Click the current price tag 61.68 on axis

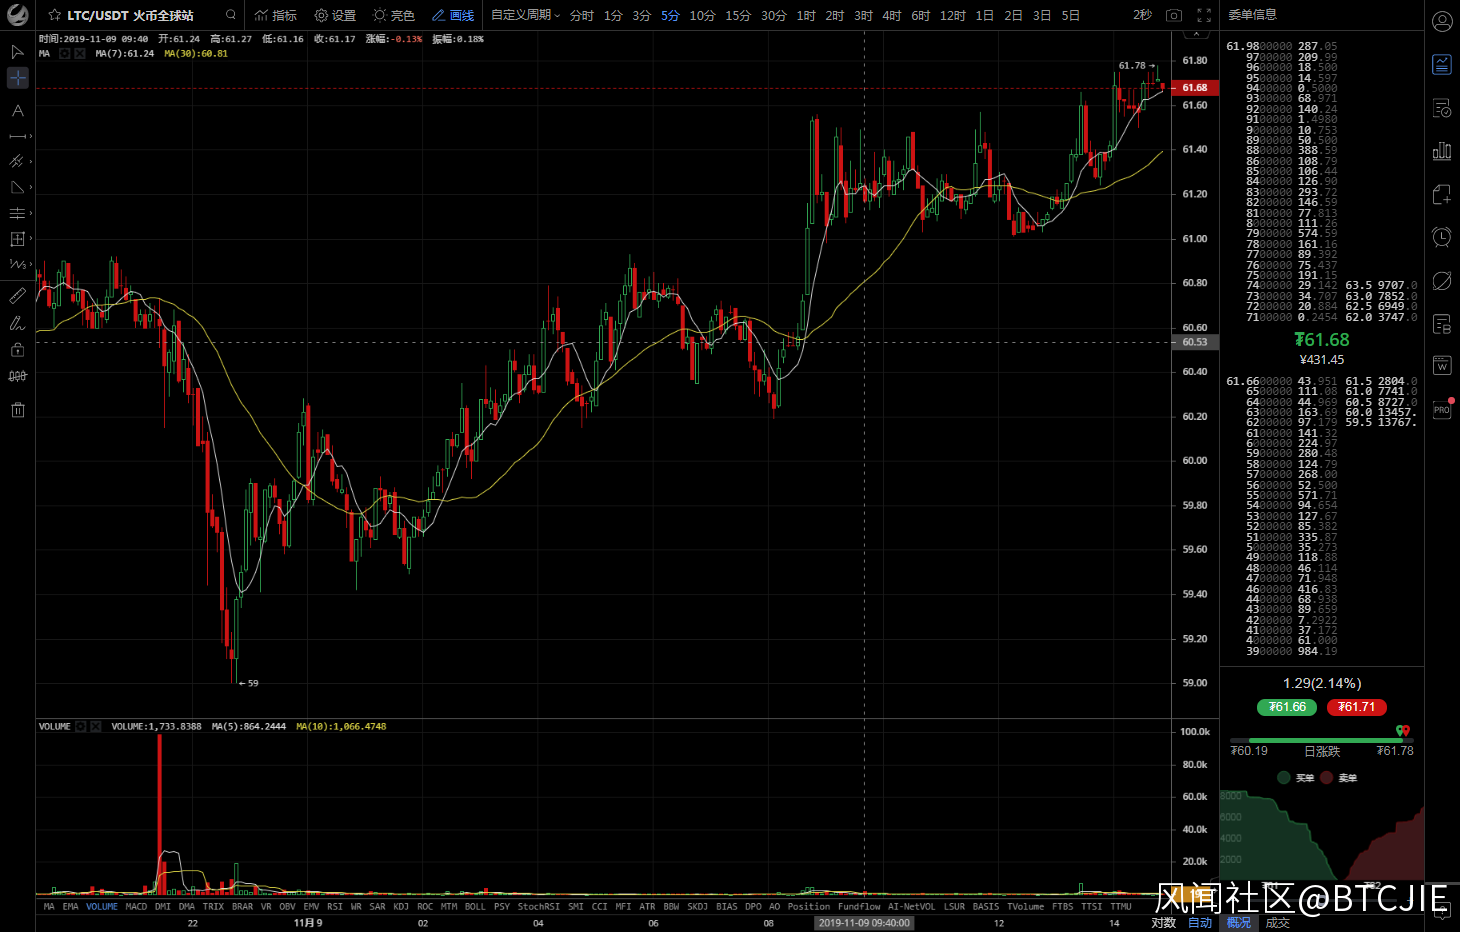(1195, 88)
